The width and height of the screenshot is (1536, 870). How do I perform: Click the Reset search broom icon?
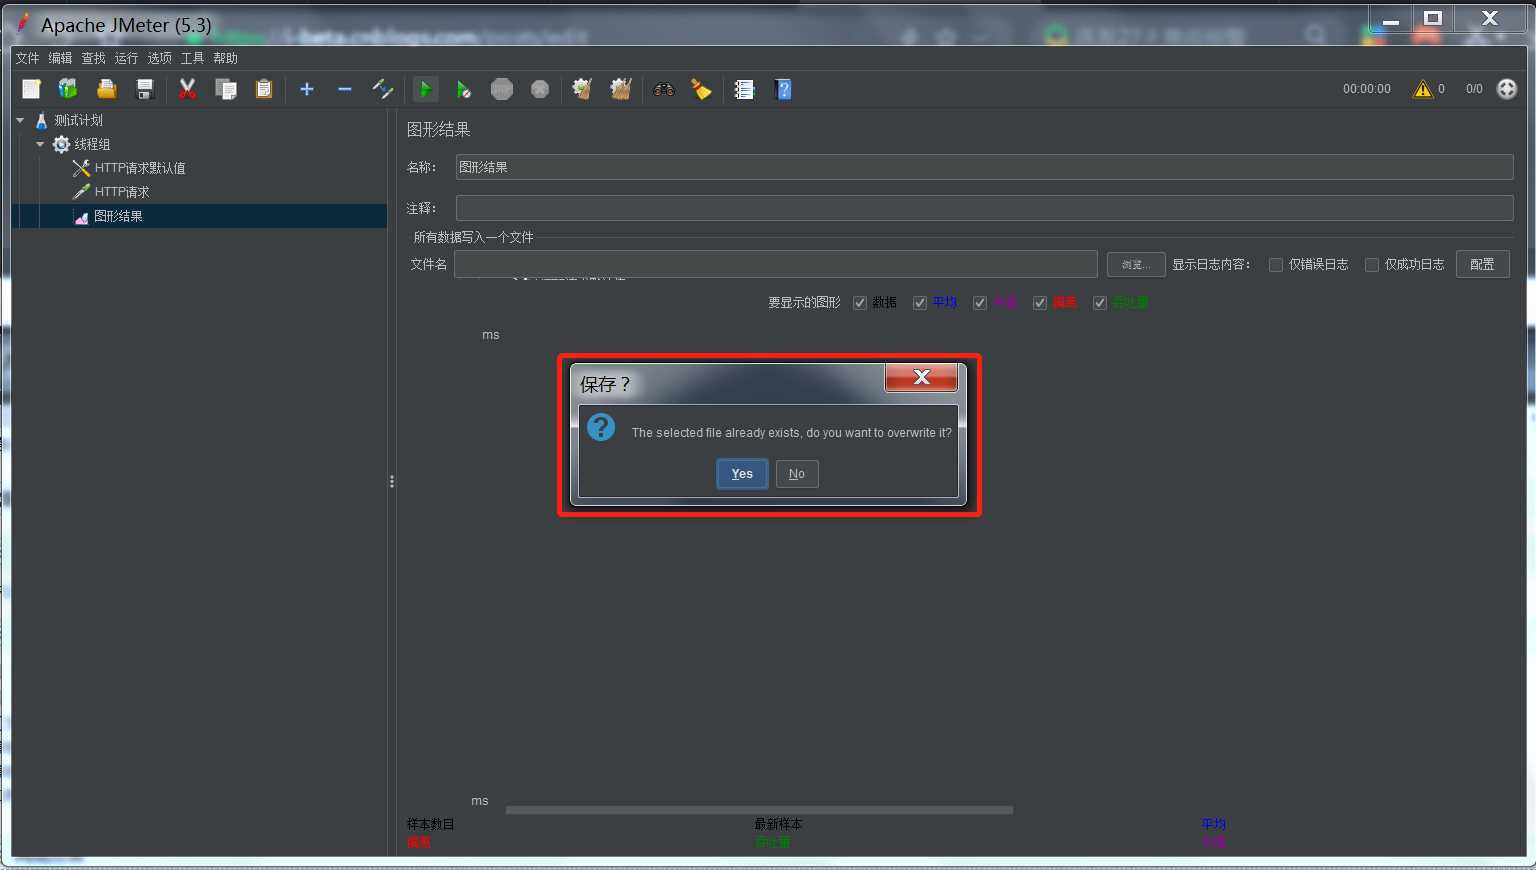[x=702, y=89]
